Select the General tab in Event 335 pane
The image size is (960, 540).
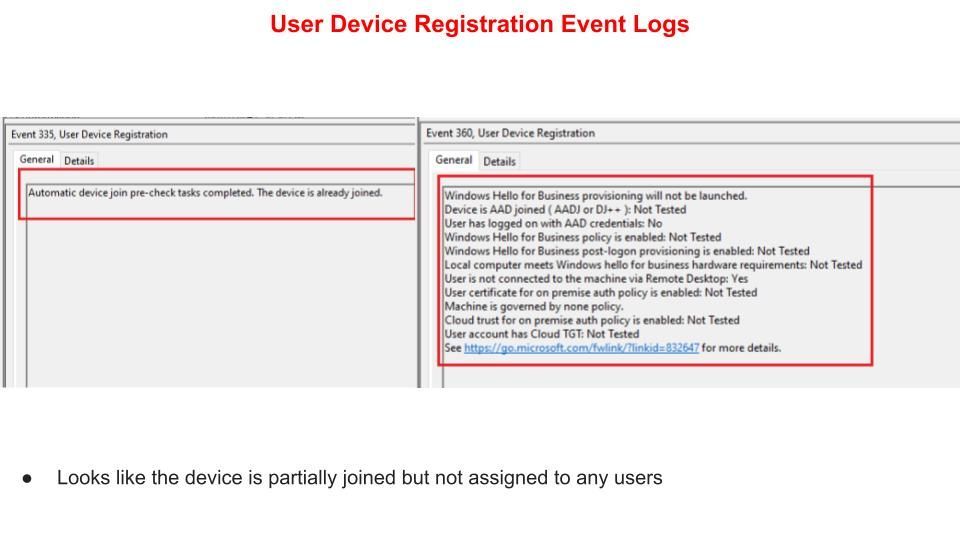(37, 160)
